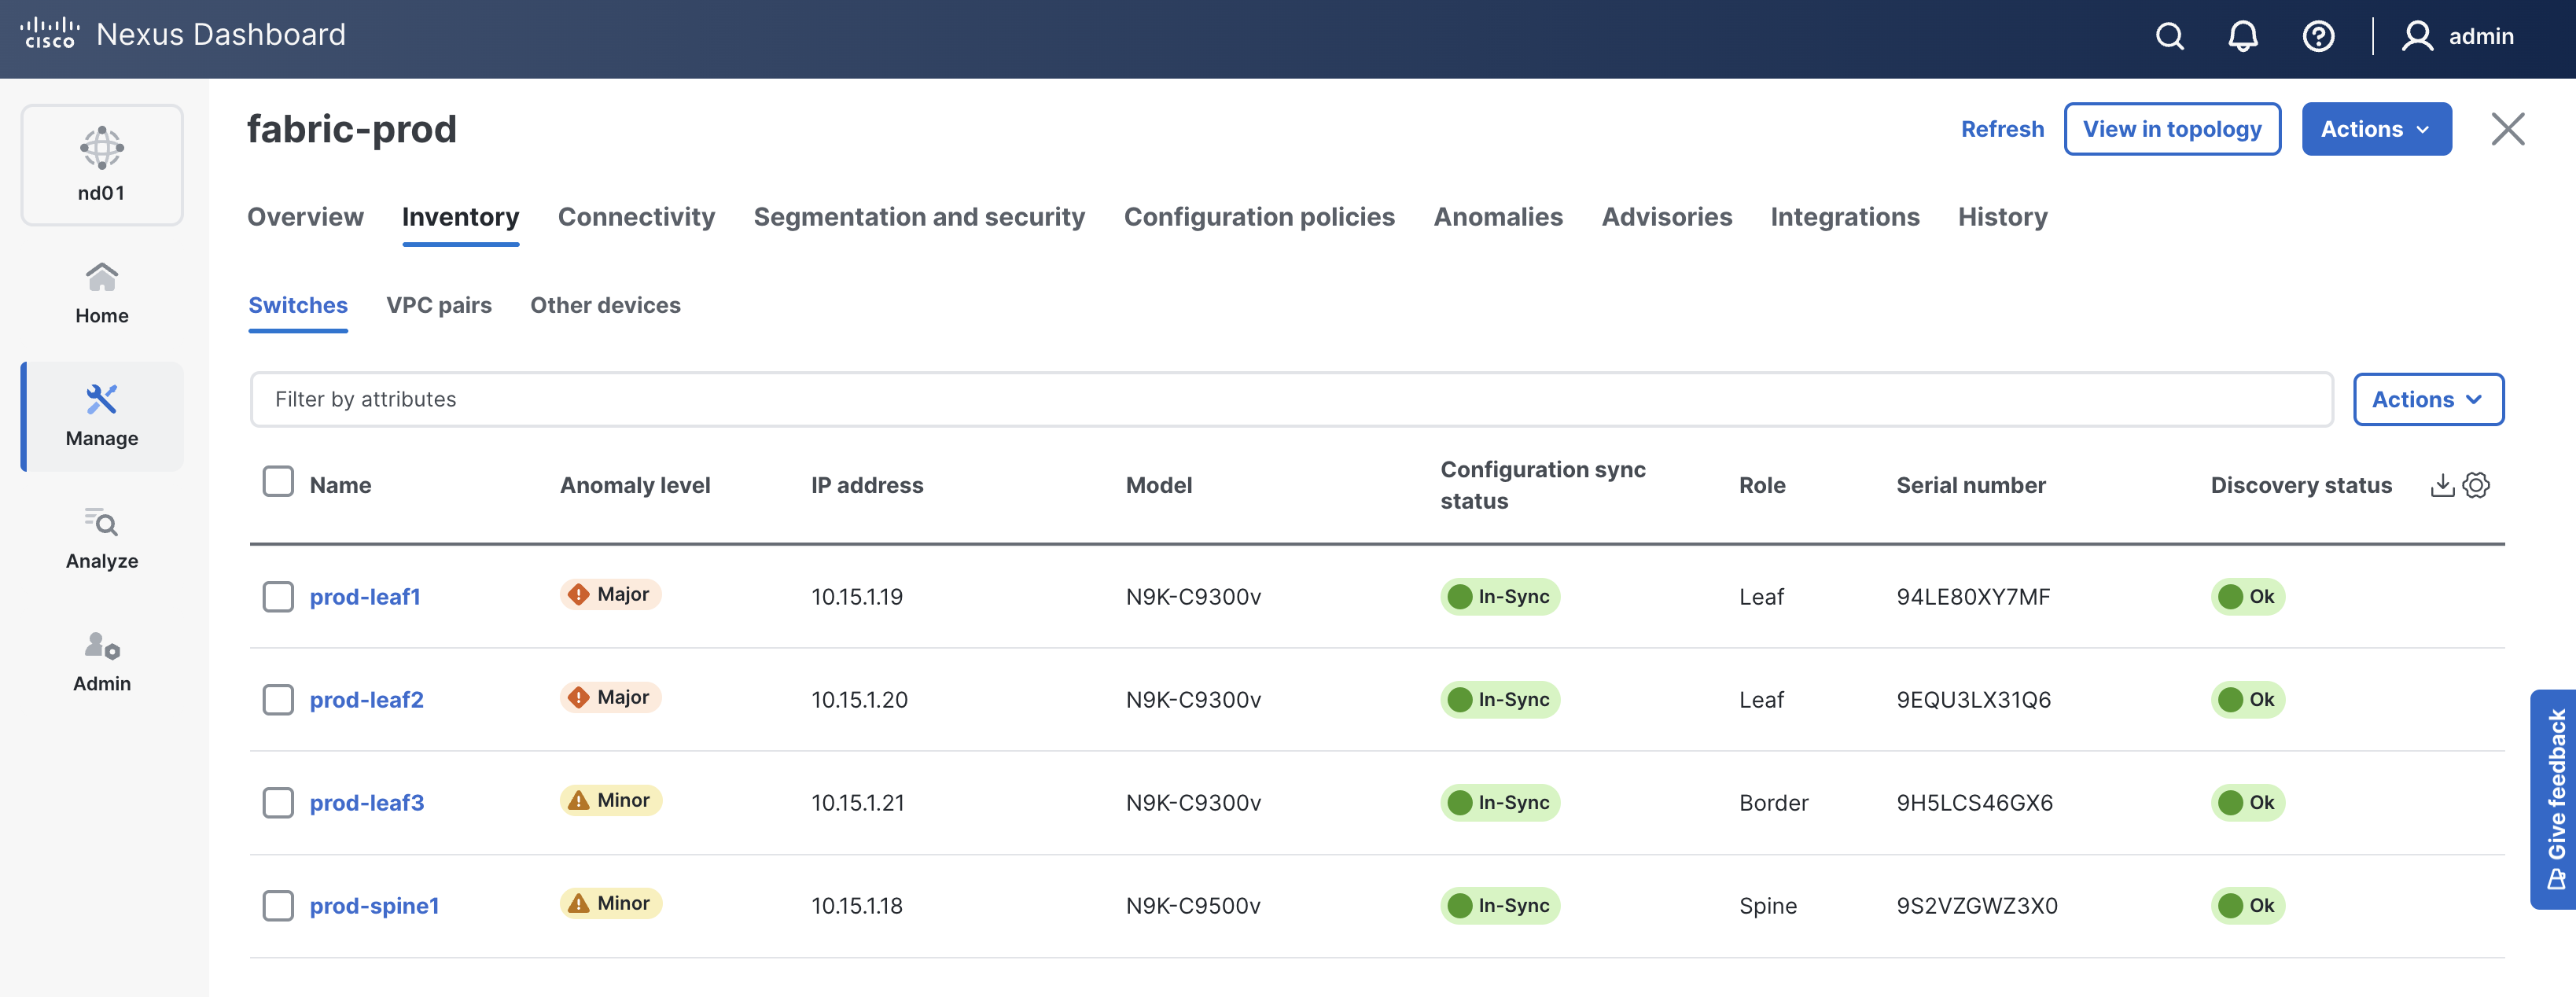The width and height of the screenshot is (2576, 997).
Task: Open the prod-leaf3 switch link
Action: pos(366,803)
